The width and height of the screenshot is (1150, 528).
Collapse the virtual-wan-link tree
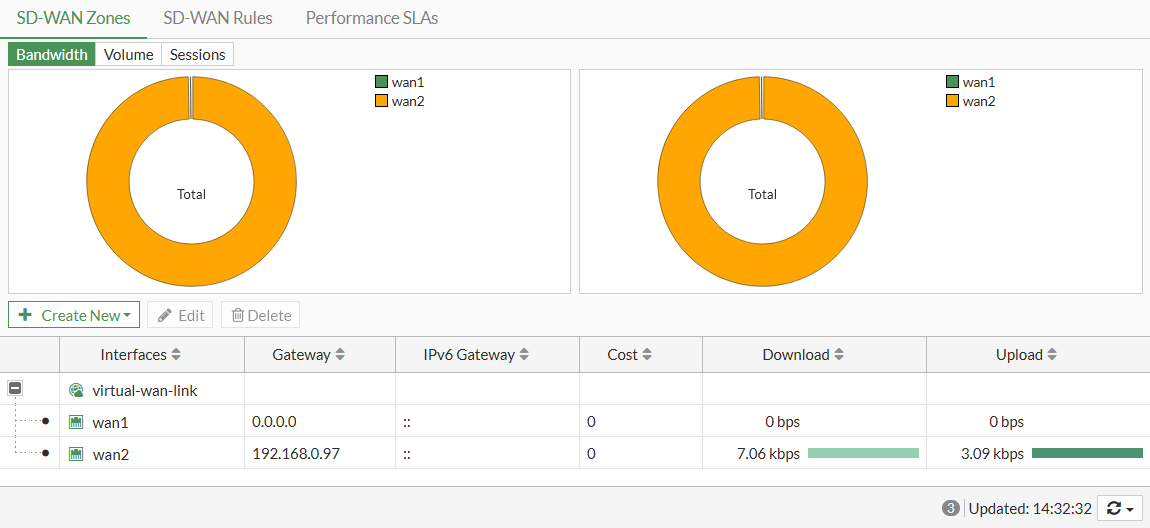[15, 389]
